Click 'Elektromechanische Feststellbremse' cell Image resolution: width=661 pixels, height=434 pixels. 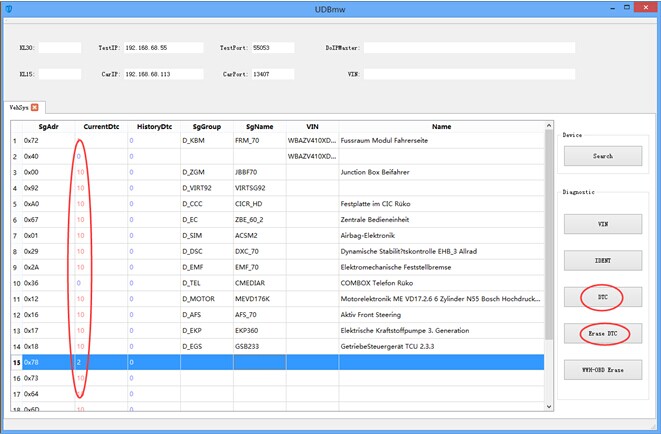point(441,267)
